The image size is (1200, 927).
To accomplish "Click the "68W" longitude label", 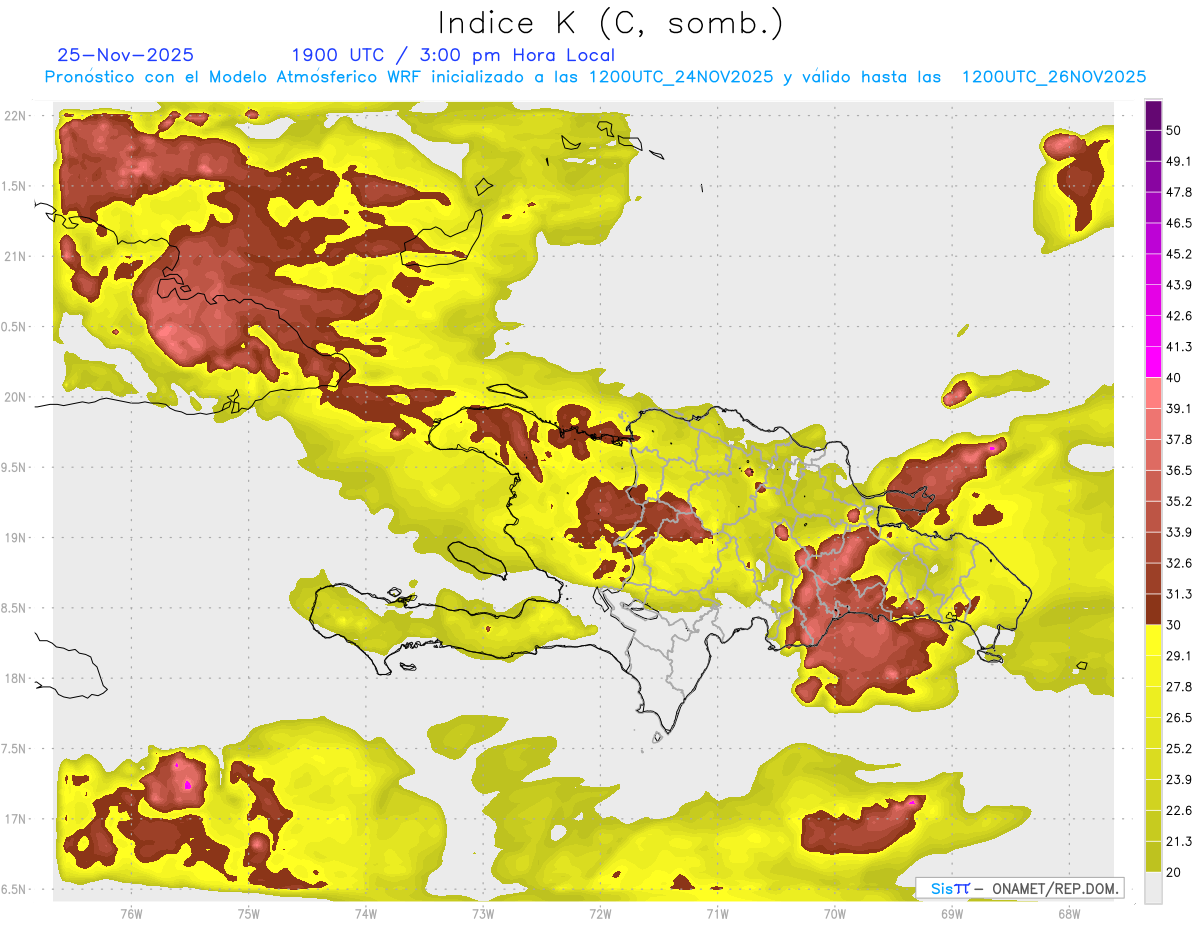I will point(1069,913).
